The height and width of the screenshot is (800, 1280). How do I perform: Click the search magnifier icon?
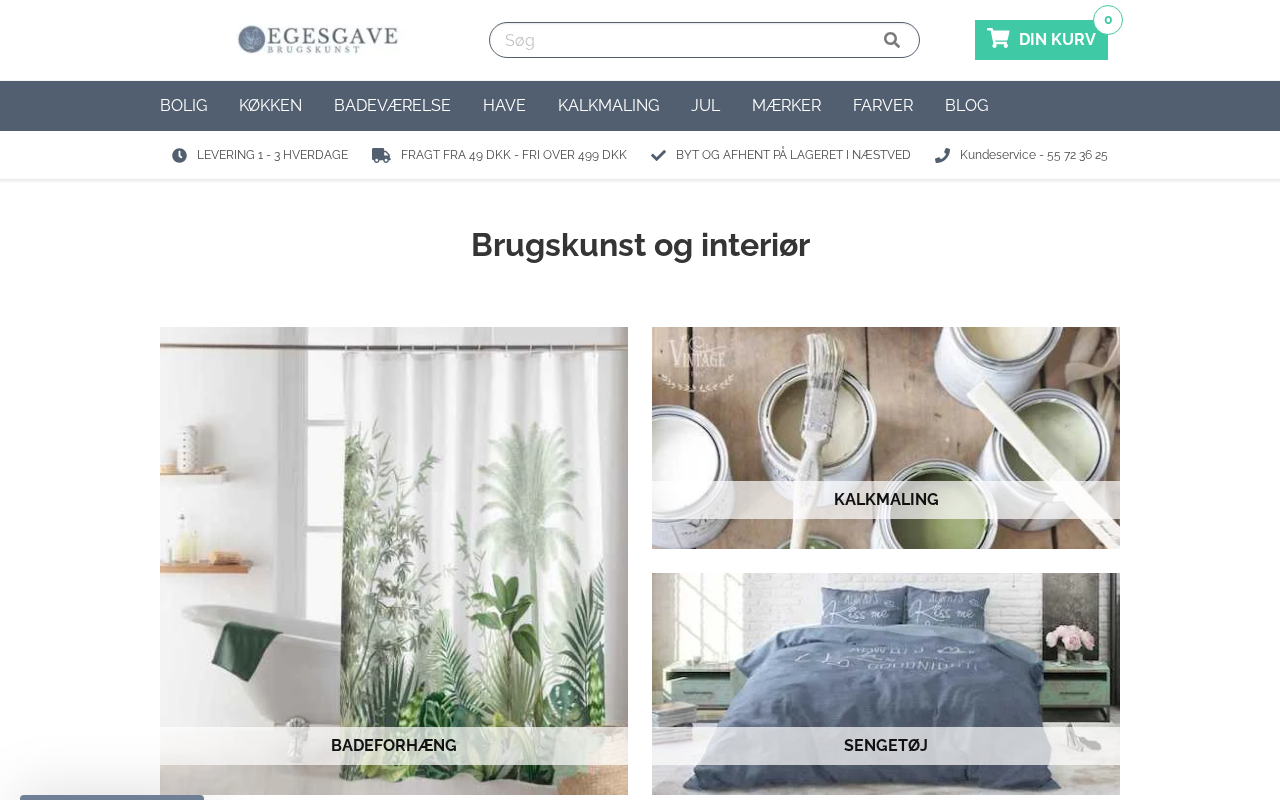point(892,40)
